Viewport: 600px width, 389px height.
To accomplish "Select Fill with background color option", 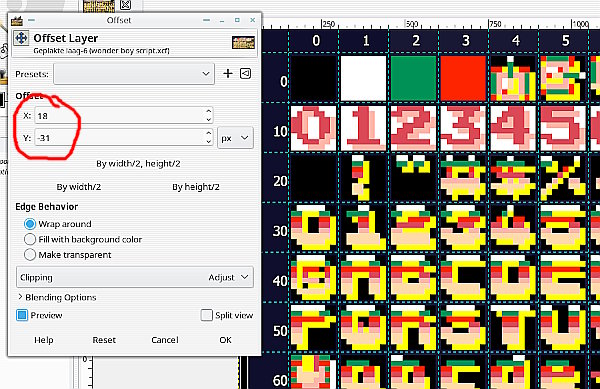I will coord(83,239).
